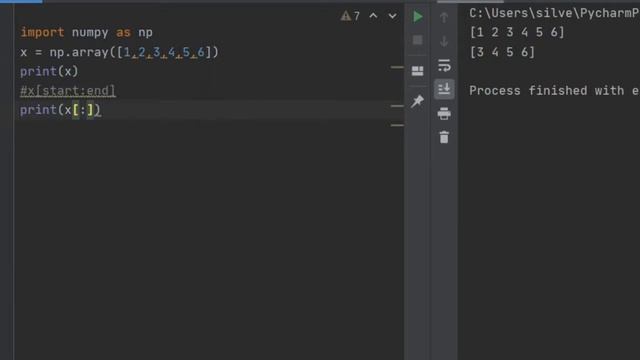The height and width of the screenshot is (360, 640).
Task: Click the error stripe mark beside print(x[:])
Action: [397, 106]
